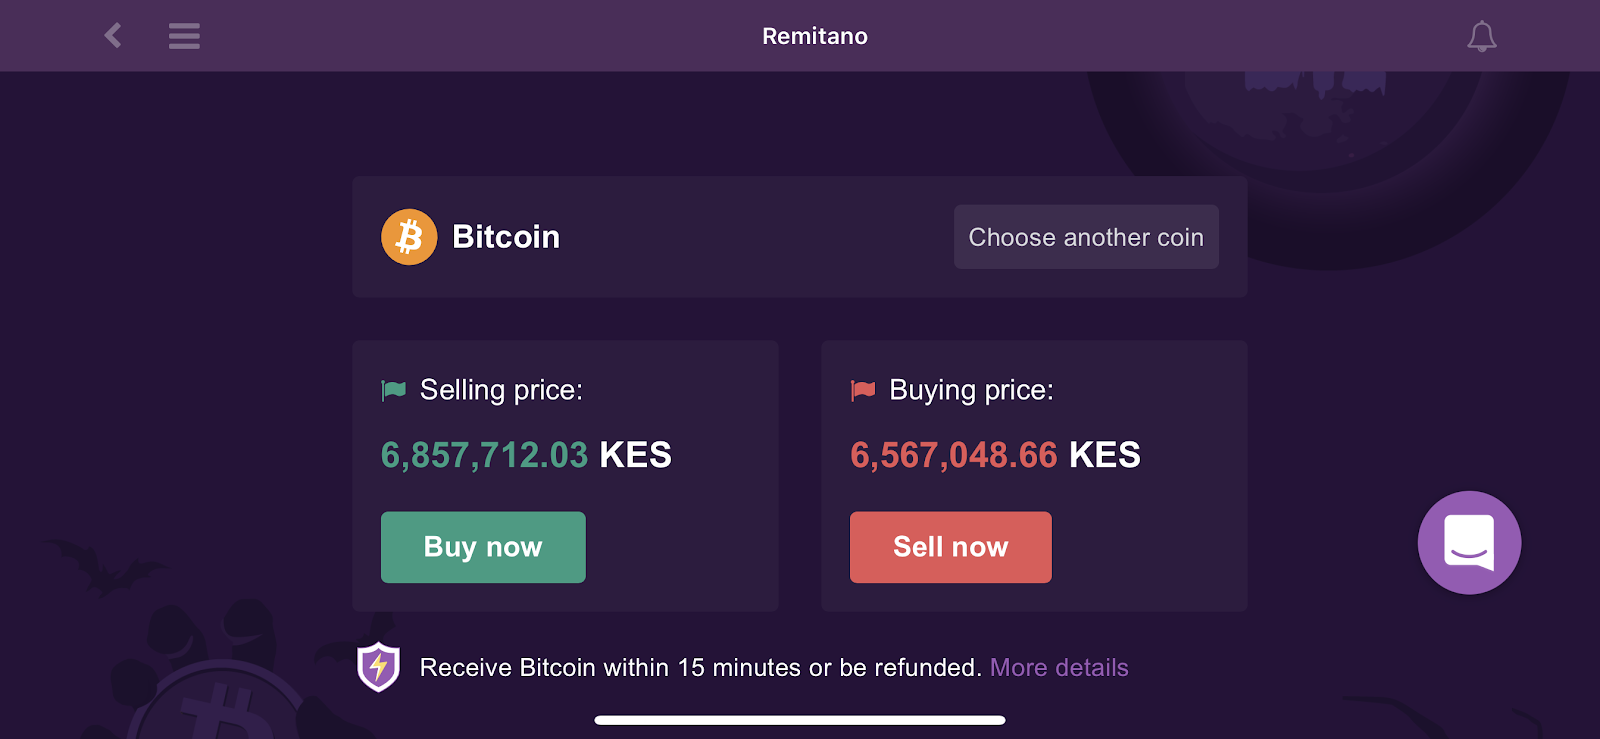Tap the back arrow icon
Viewport: 1600px width, 739px height.
click(112, 35)
